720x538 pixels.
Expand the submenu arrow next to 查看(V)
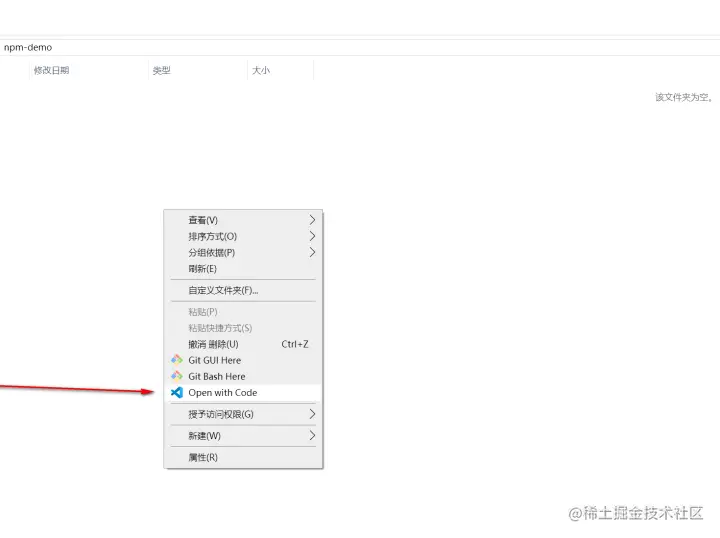(312, 220)
